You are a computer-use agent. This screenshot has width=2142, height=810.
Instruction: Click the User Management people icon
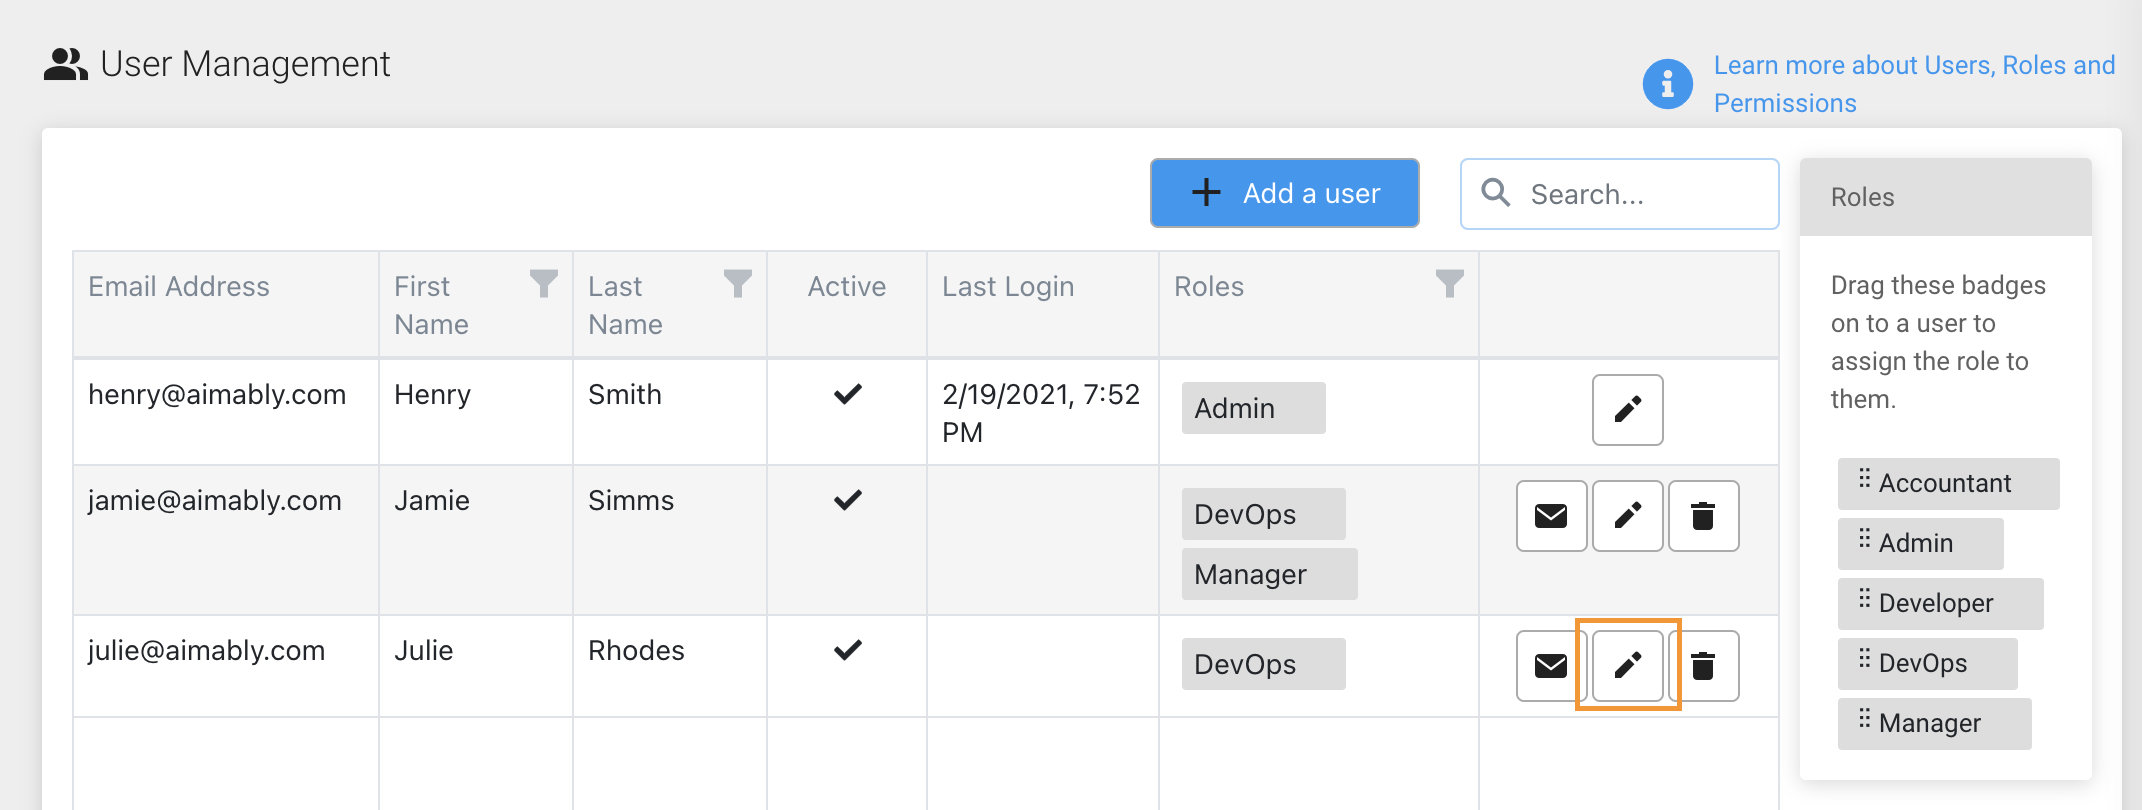[x=66, y=65]
